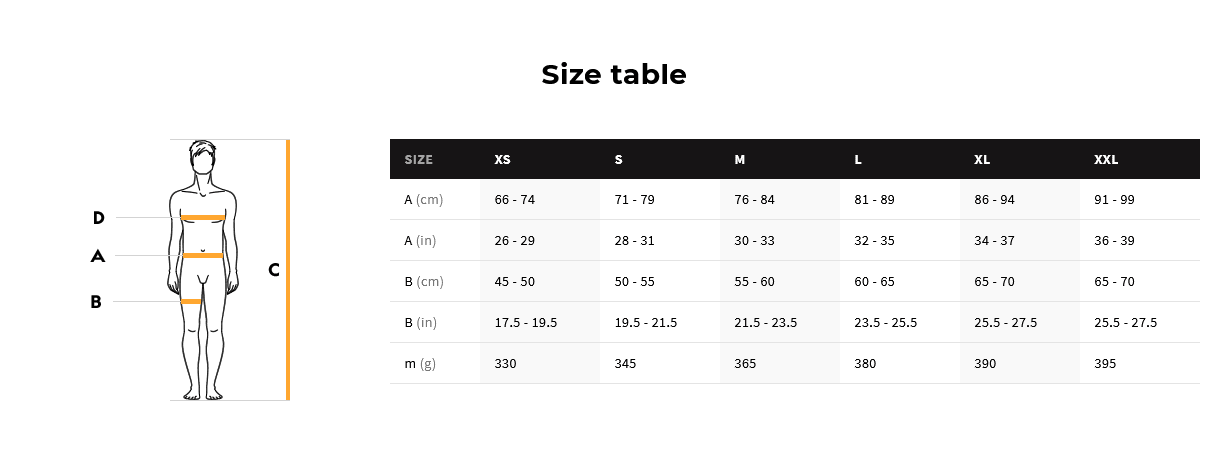Click the vertical orange height bar
Viewport: 1230px width, 463px height.
pyautogui.click(x=288, y=270)
